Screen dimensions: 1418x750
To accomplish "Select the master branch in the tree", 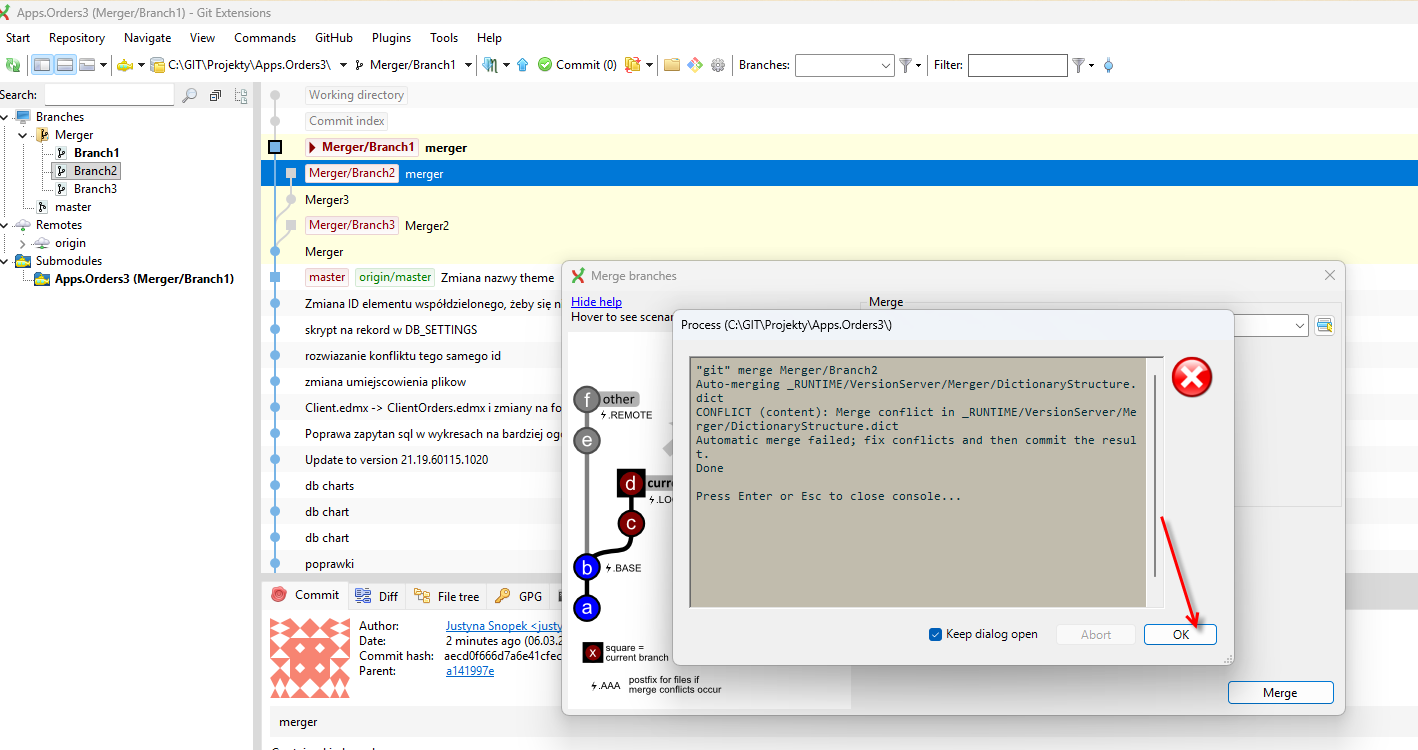I will pos(73,207).
